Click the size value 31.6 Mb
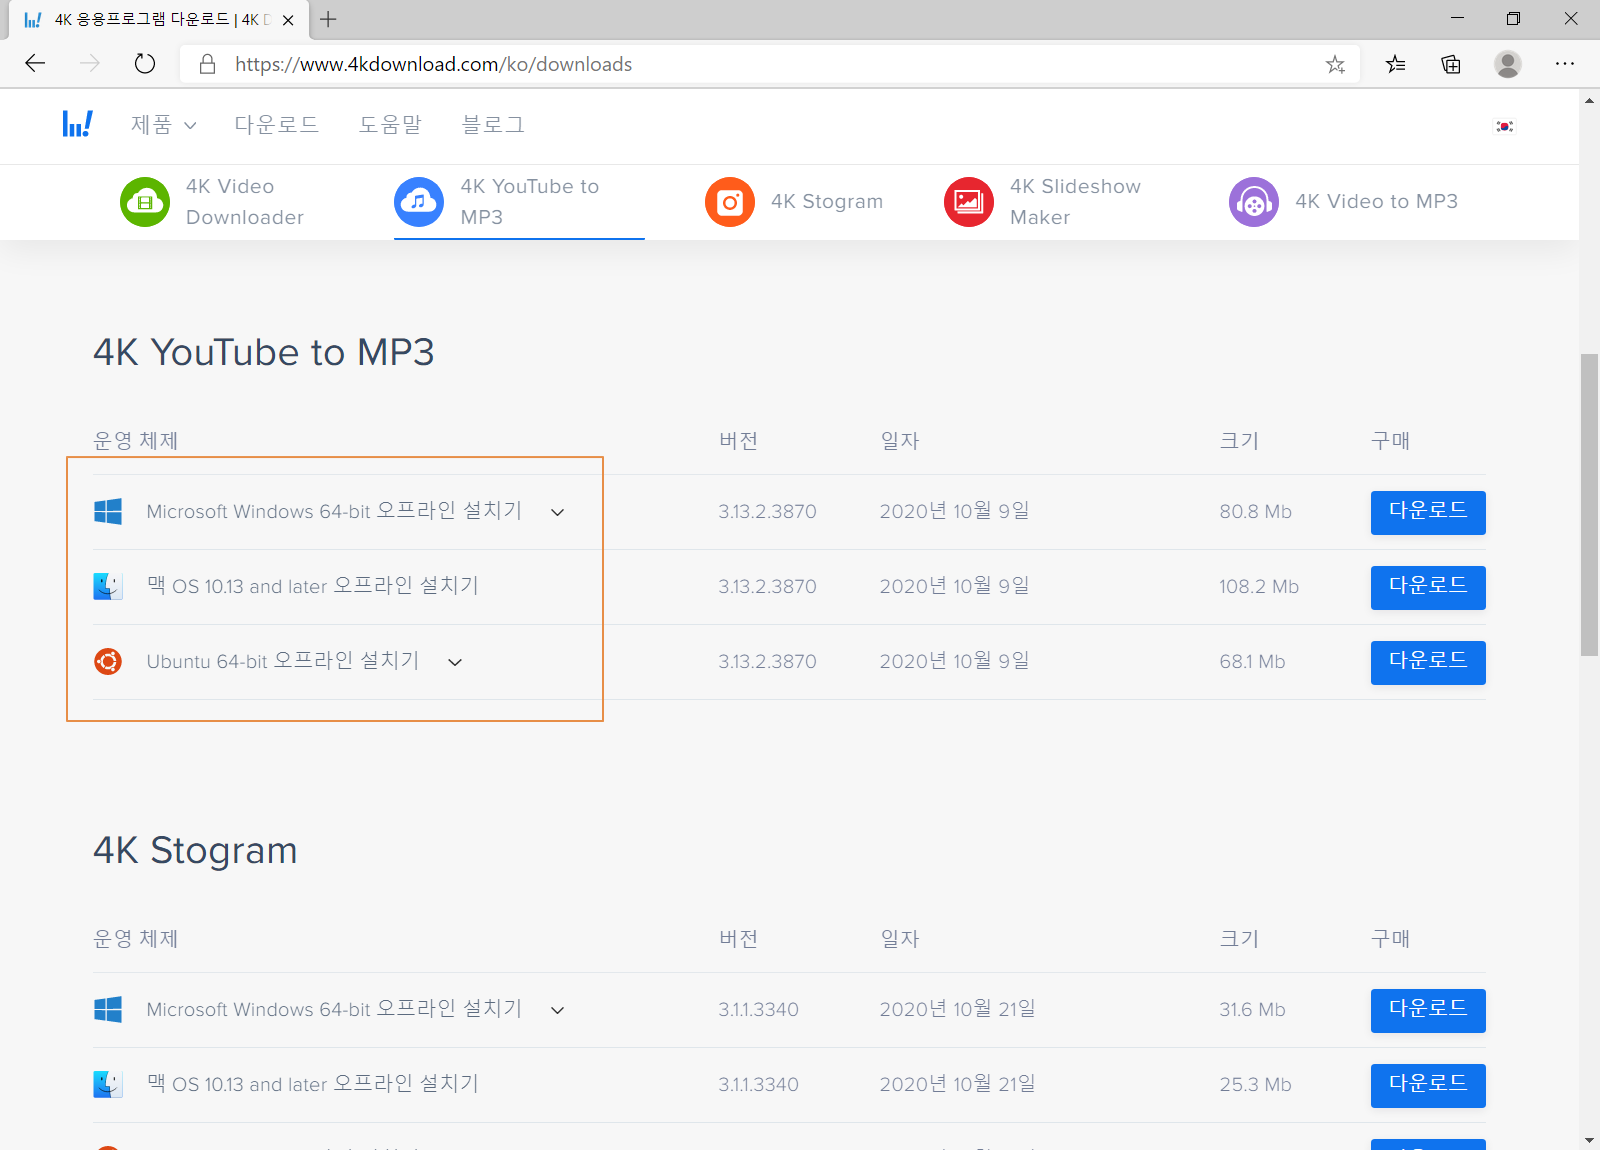 pyautogui.click(x=1252, y=1010)
